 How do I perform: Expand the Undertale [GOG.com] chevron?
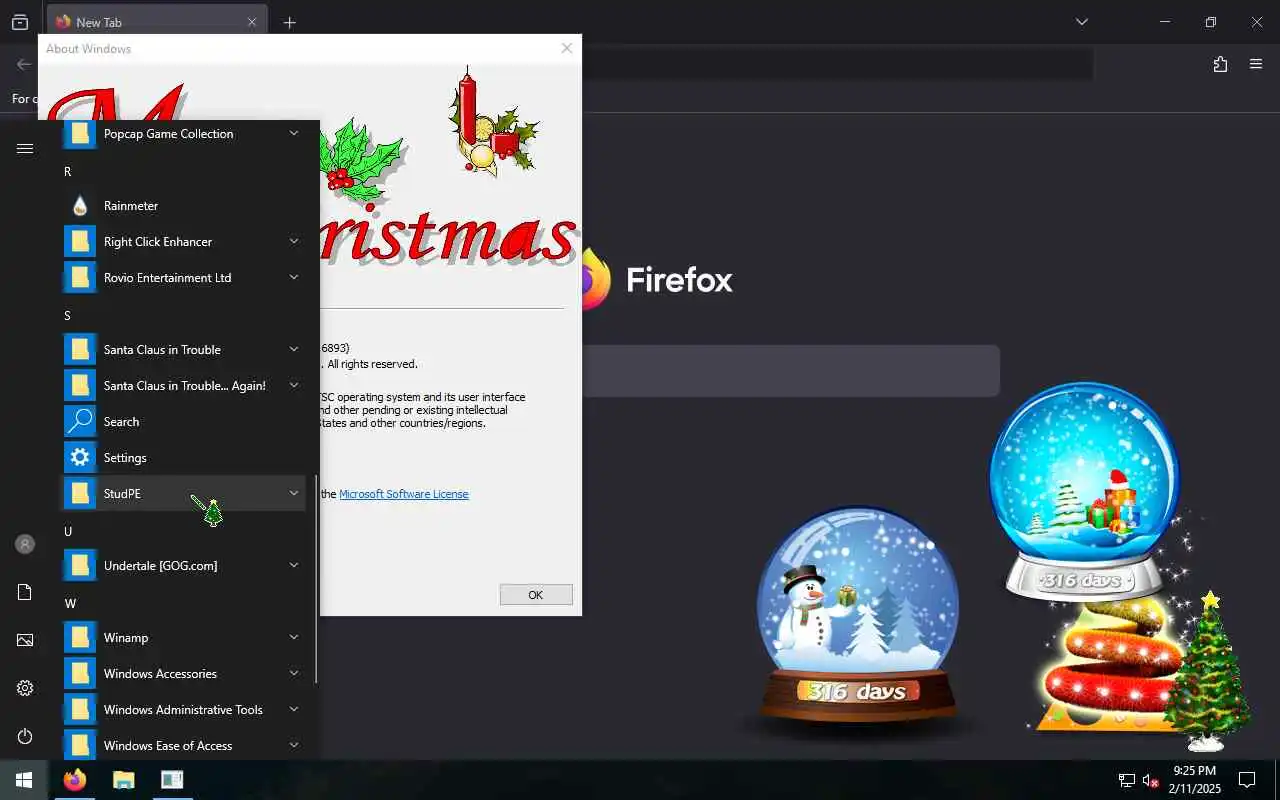[294, 565]
